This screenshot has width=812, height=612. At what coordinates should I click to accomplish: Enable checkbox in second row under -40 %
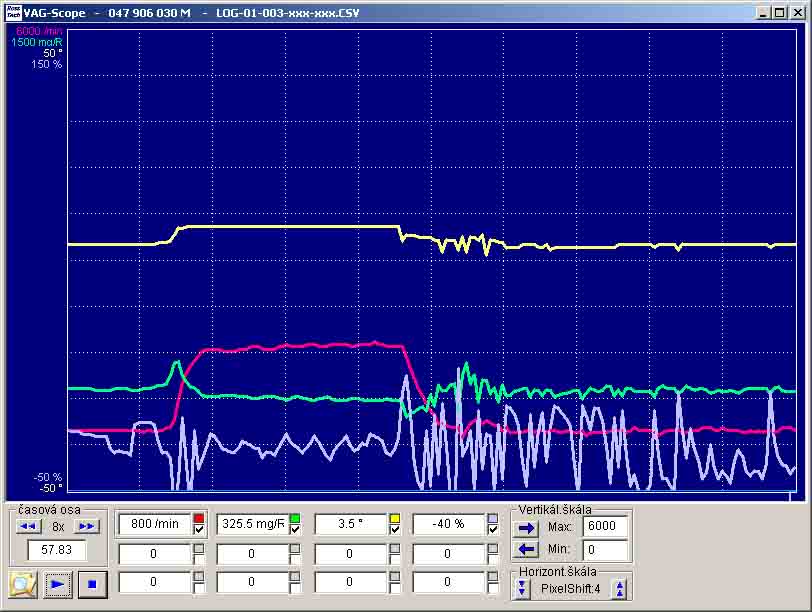point(493,559)
